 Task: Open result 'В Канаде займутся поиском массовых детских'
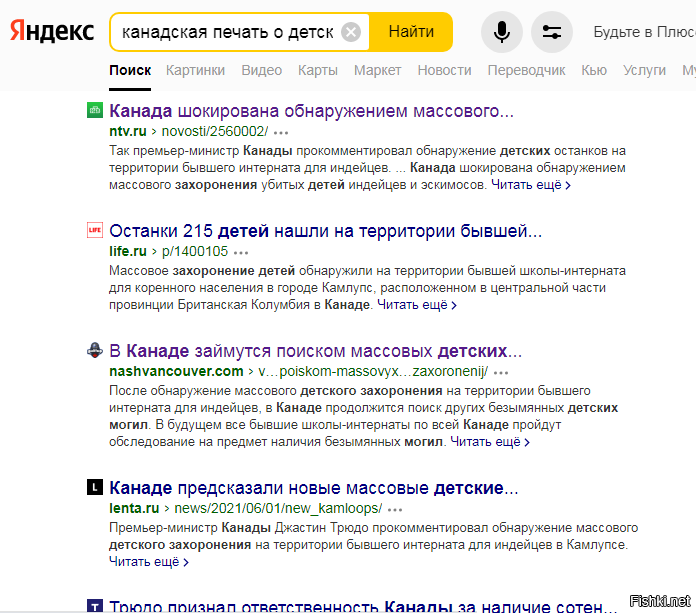point(315,351)
